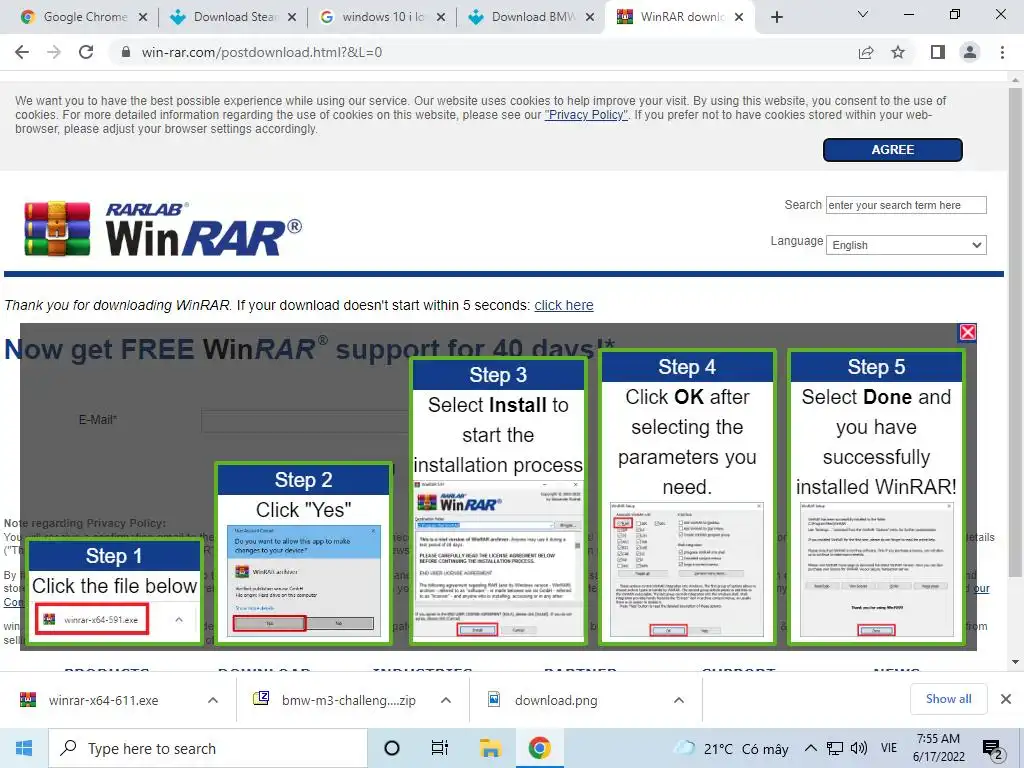Bookmark this page with star icon

point(899,52)
